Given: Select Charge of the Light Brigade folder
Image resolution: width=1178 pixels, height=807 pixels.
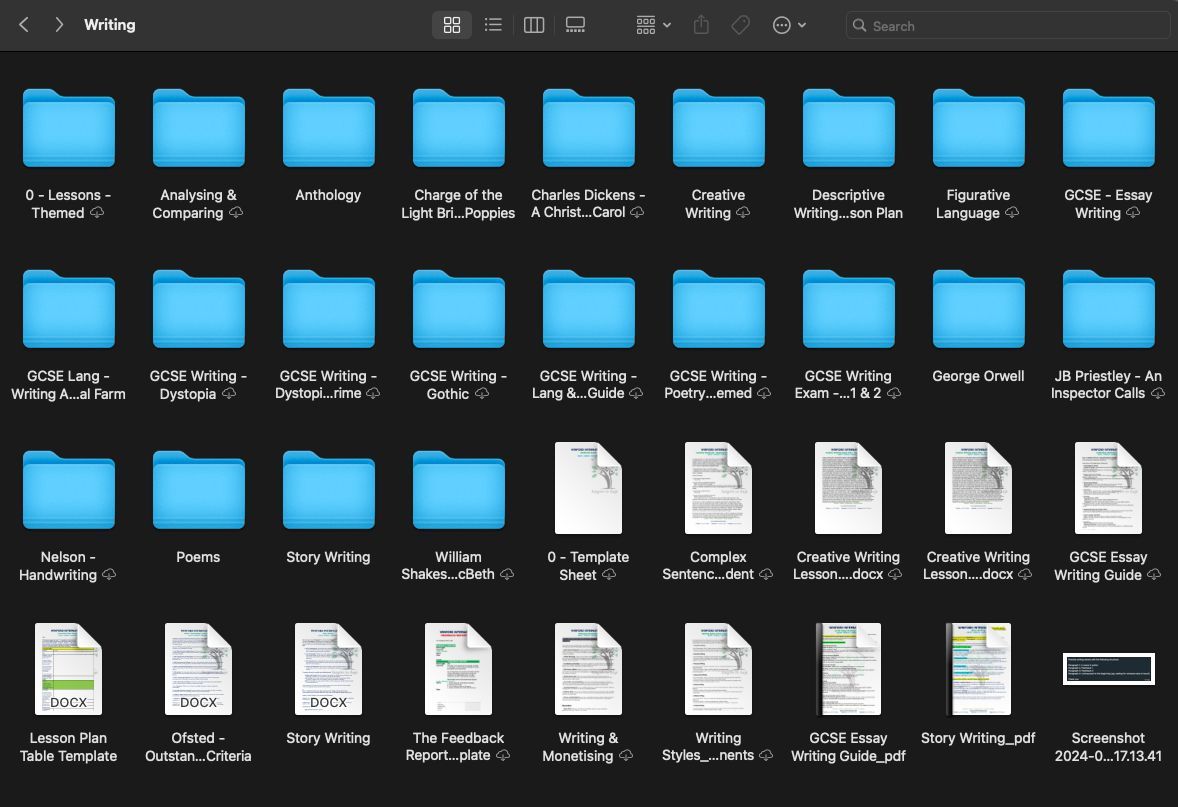Looking at the screenshot, I should [458, 128].
